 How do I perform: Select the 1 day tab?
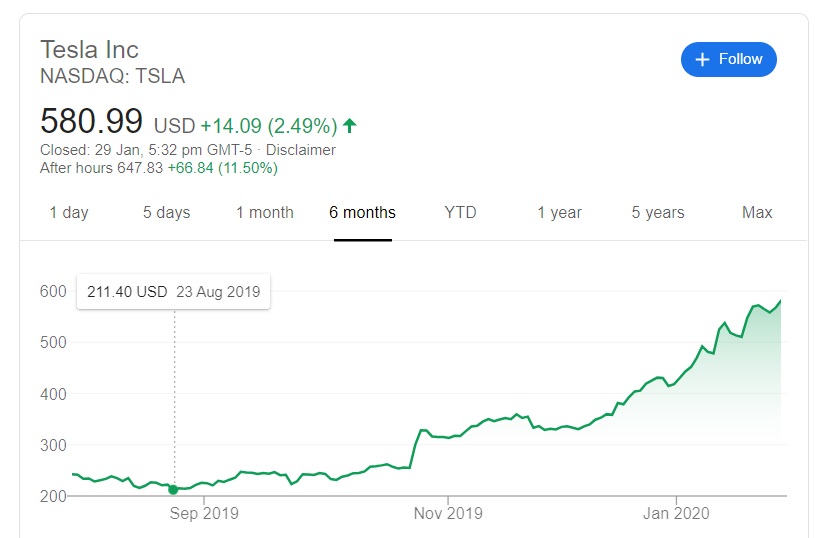click(69, 212)
